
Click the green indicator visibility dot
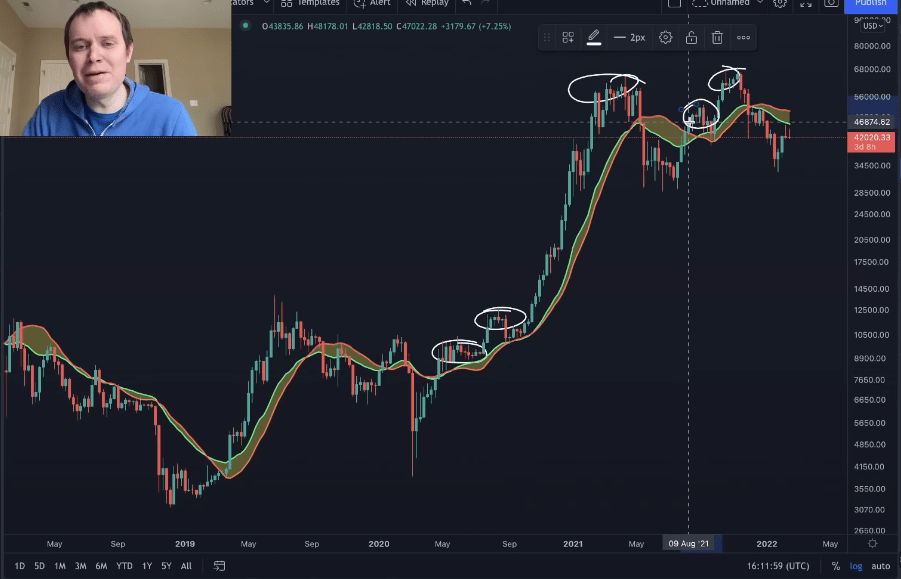(x=246, y=26)
